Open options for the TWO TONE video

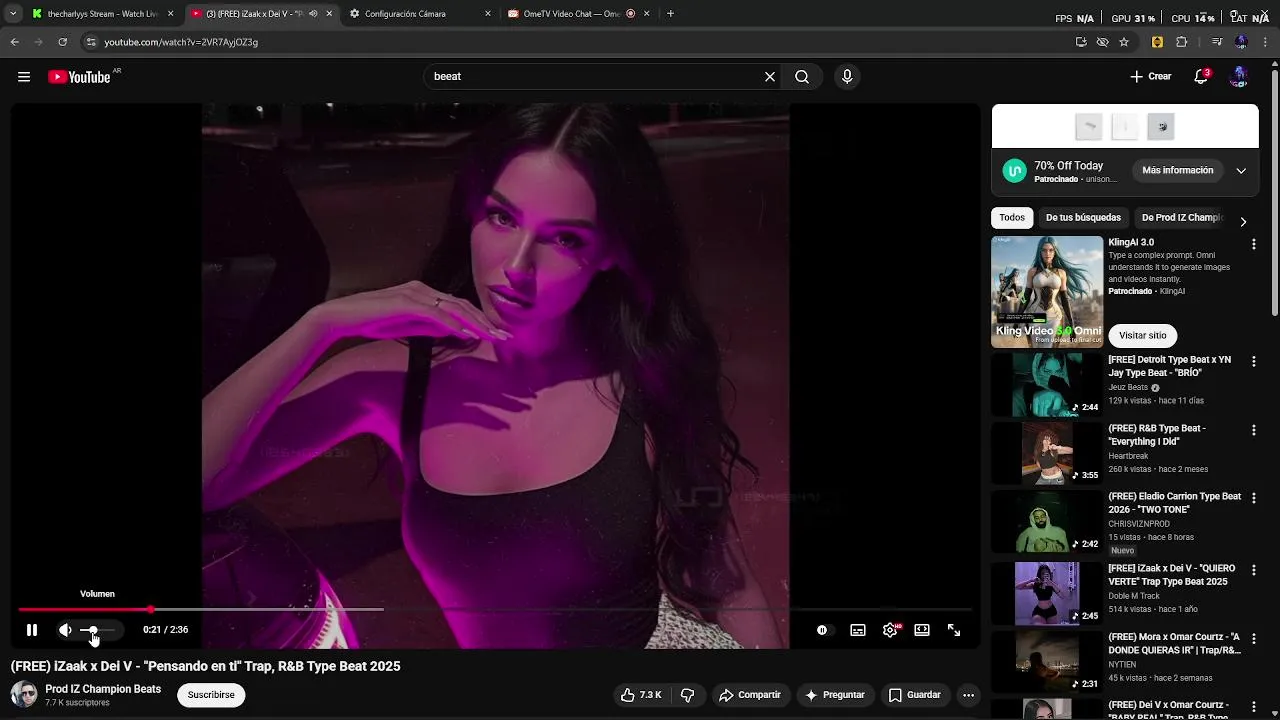click(1253, 498)
